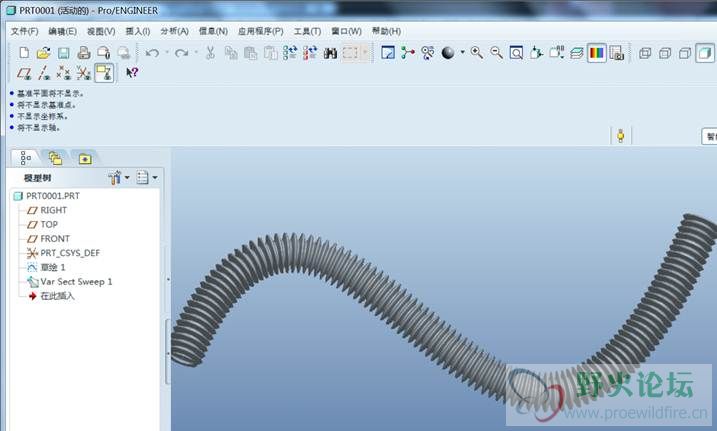Viewport: 717px width, 431px height.
Task: Switch to wireframe display style
Action: 645,53
